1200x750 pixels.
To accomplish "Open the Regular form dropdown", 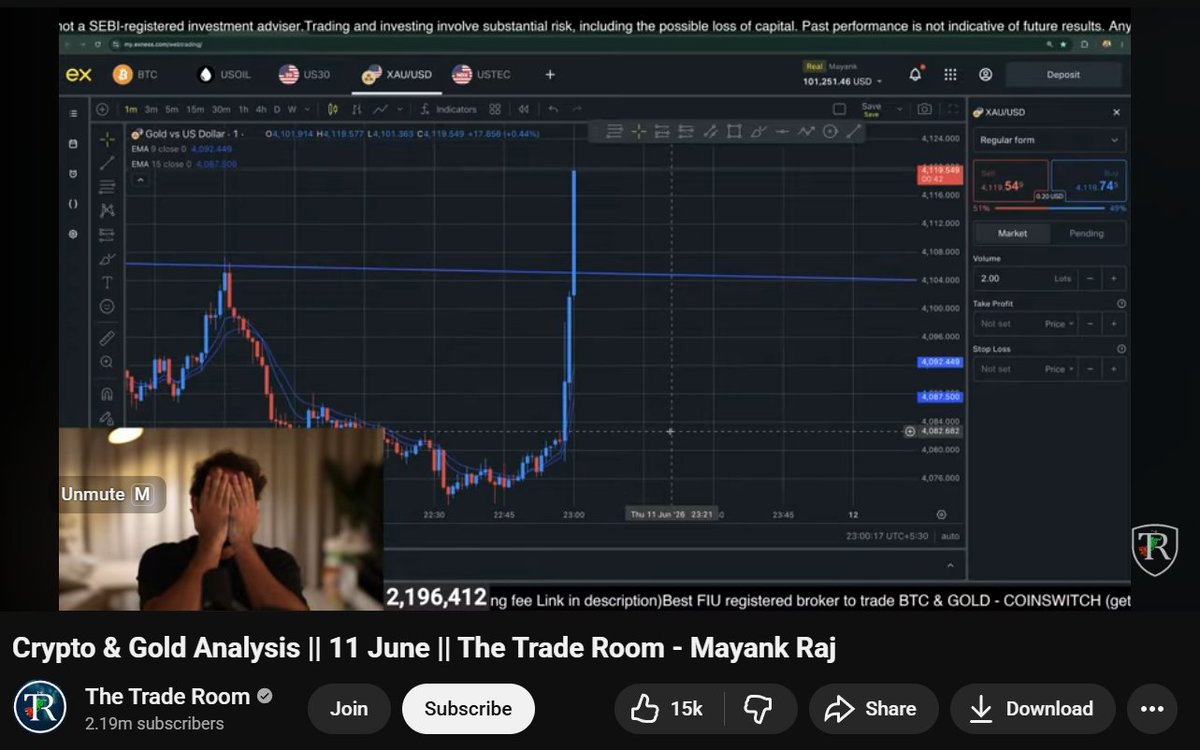I will pyautogui.click(x=1049, y=140).
